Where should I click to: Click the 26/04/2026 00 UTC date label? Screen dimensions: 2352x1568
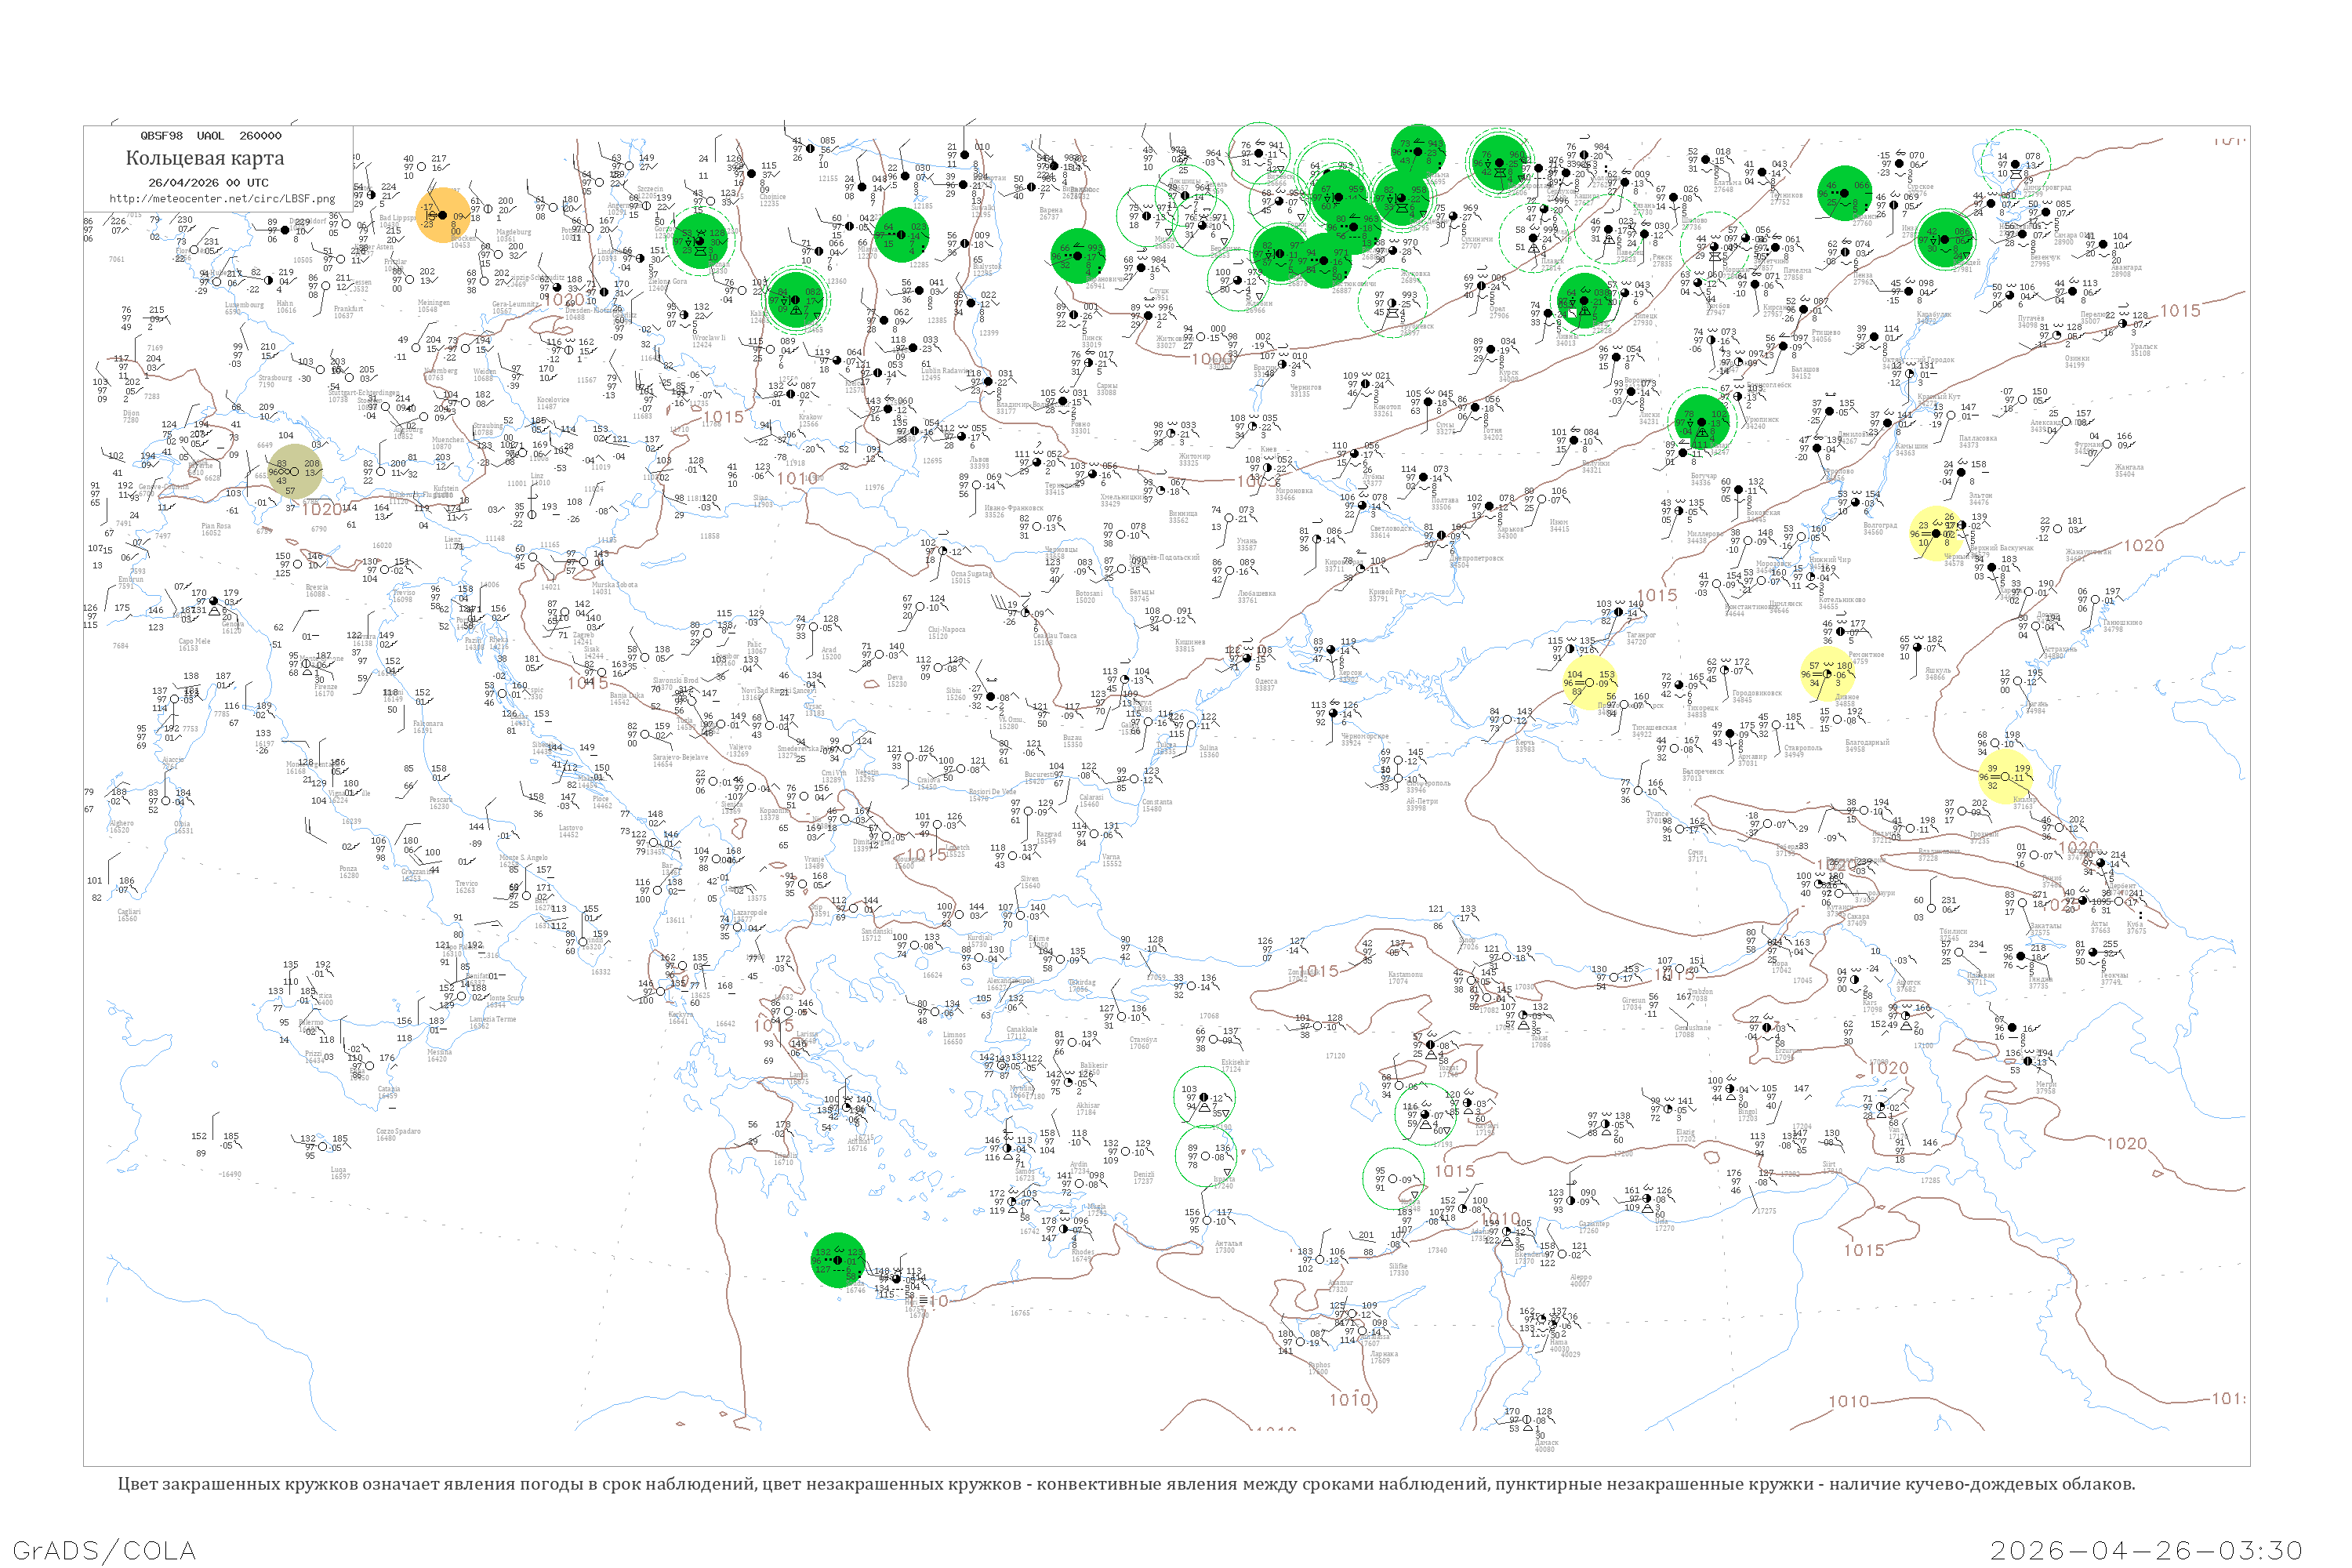point(208,182)
